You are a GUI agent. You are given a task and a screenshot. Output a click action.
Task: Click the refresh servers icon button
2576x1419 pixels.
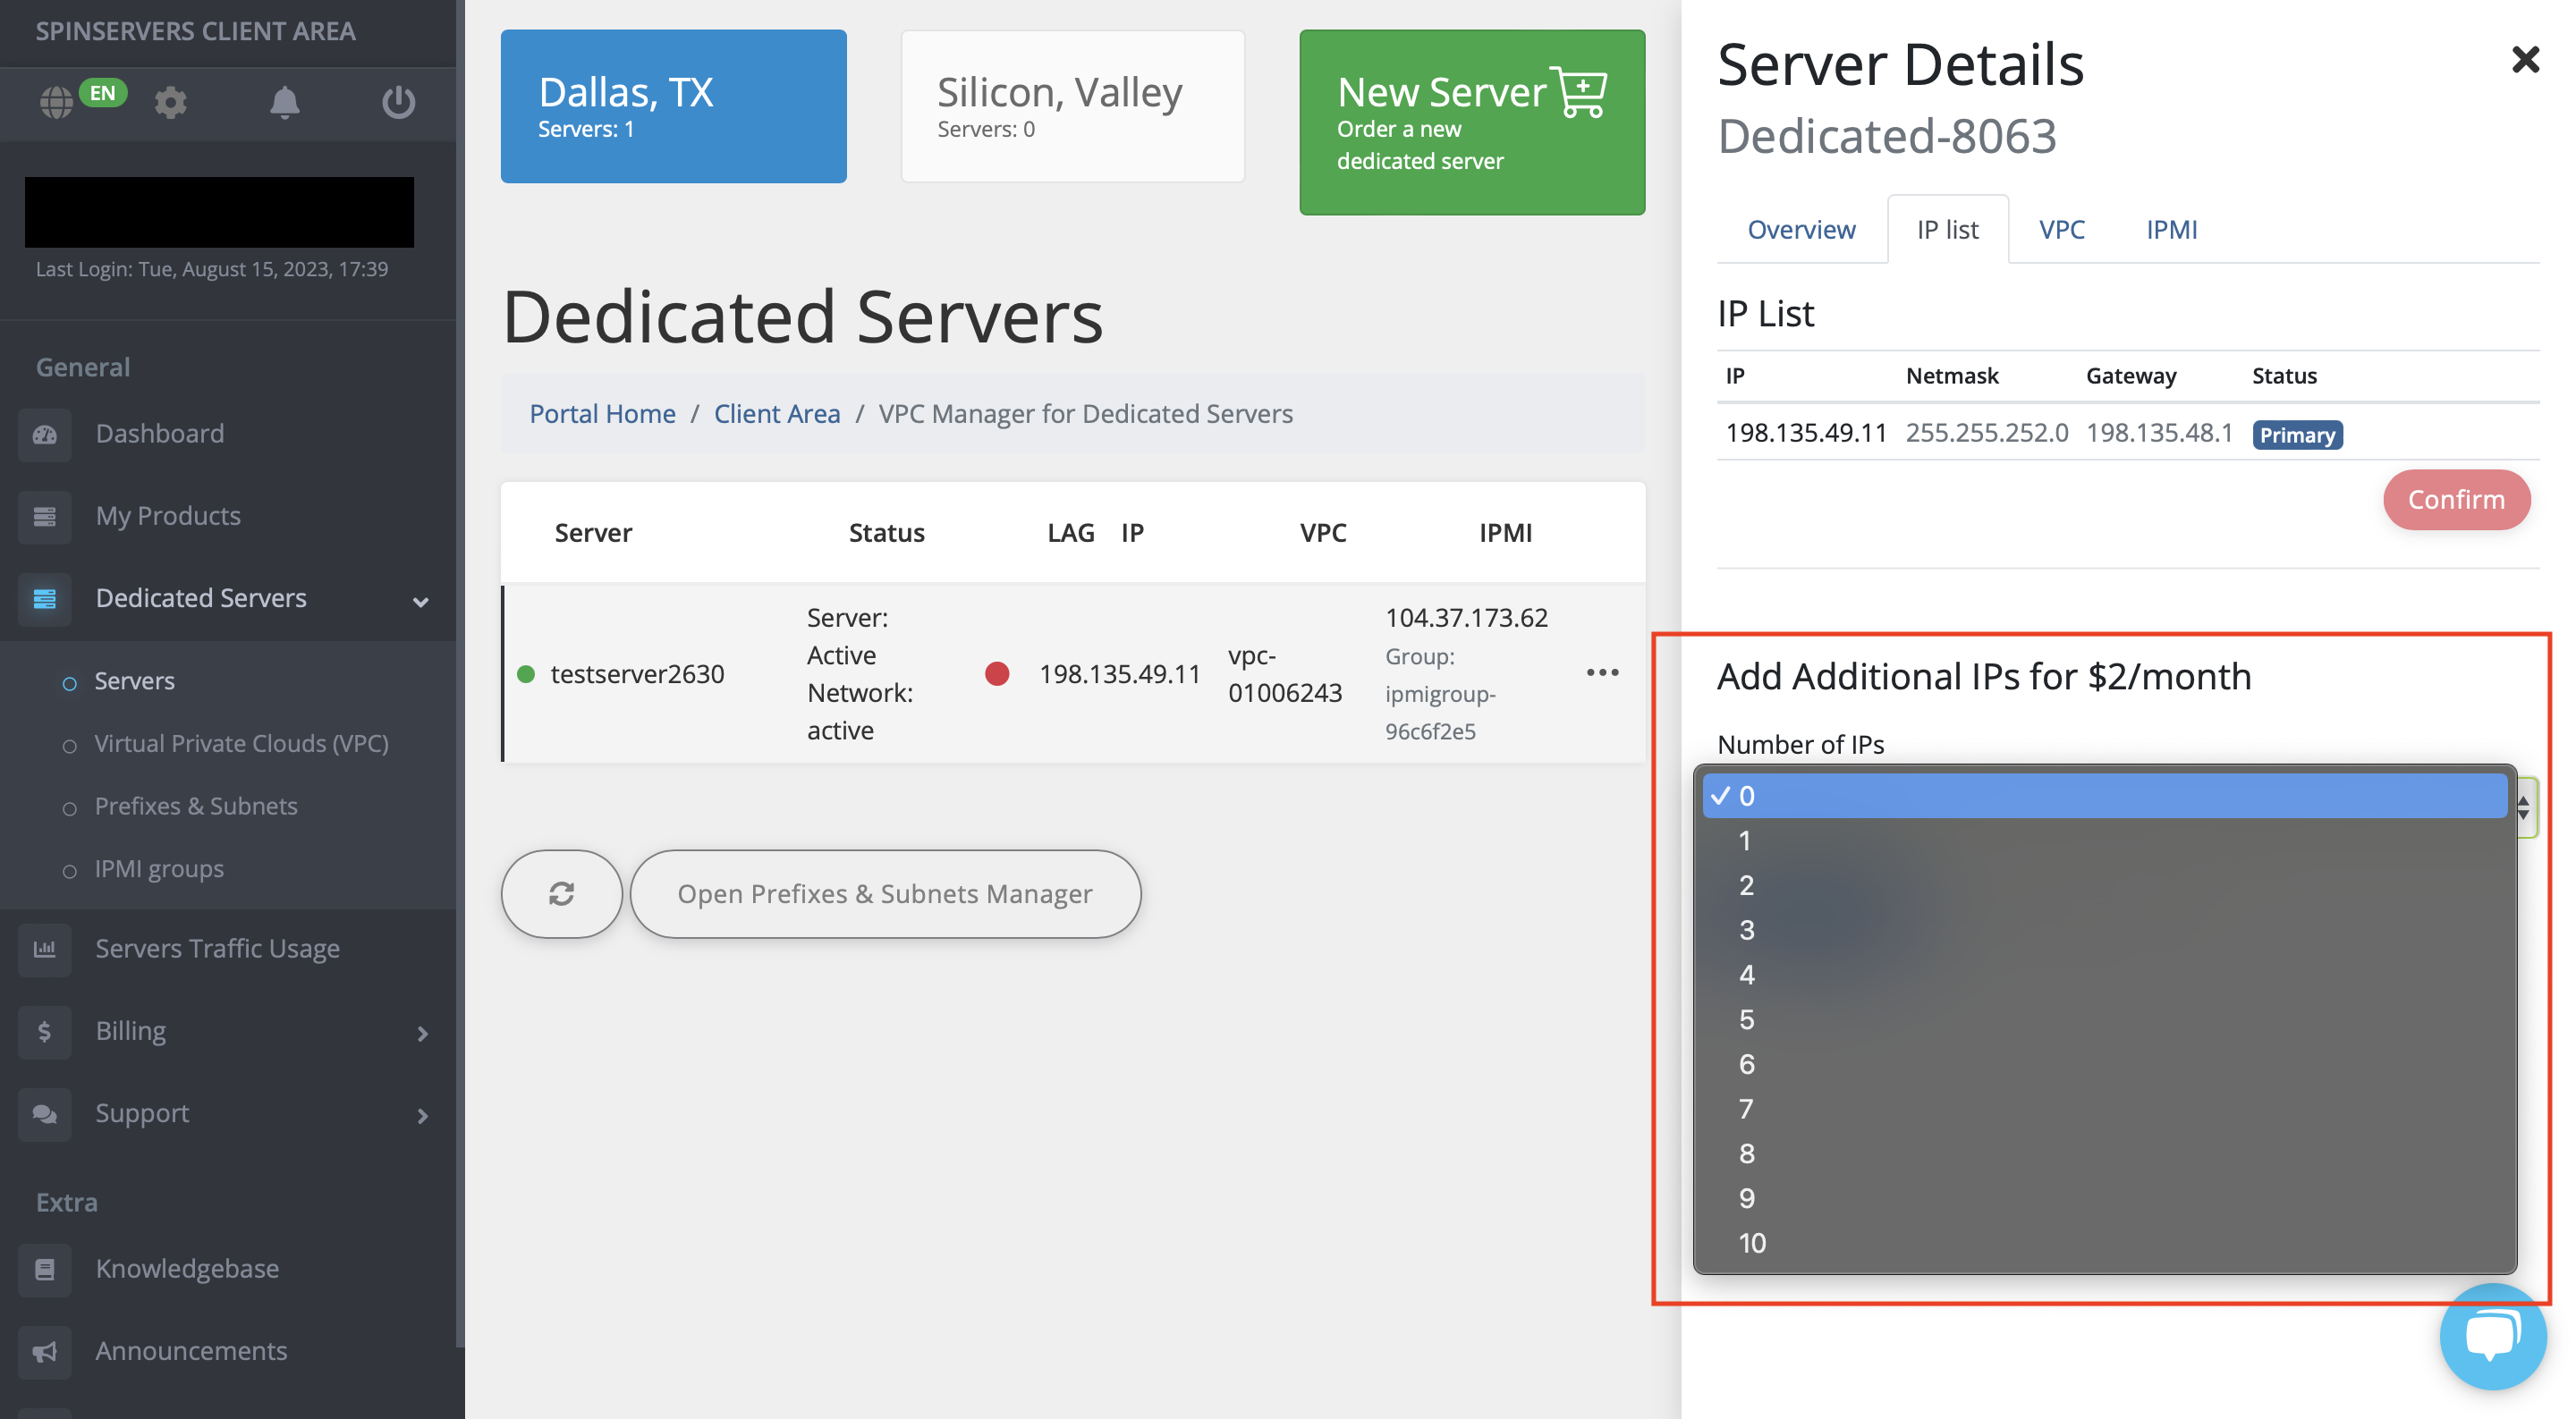(562, 894)
